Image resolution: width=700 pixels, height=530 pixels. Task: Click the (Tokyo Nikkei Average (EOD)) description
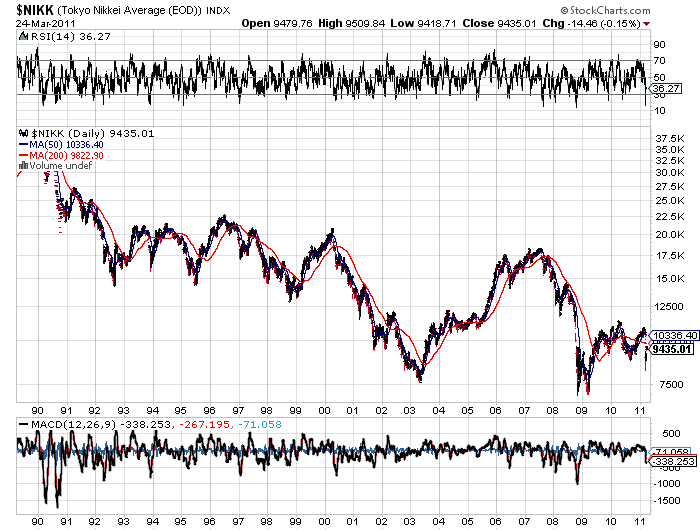[x=129, y=10]
